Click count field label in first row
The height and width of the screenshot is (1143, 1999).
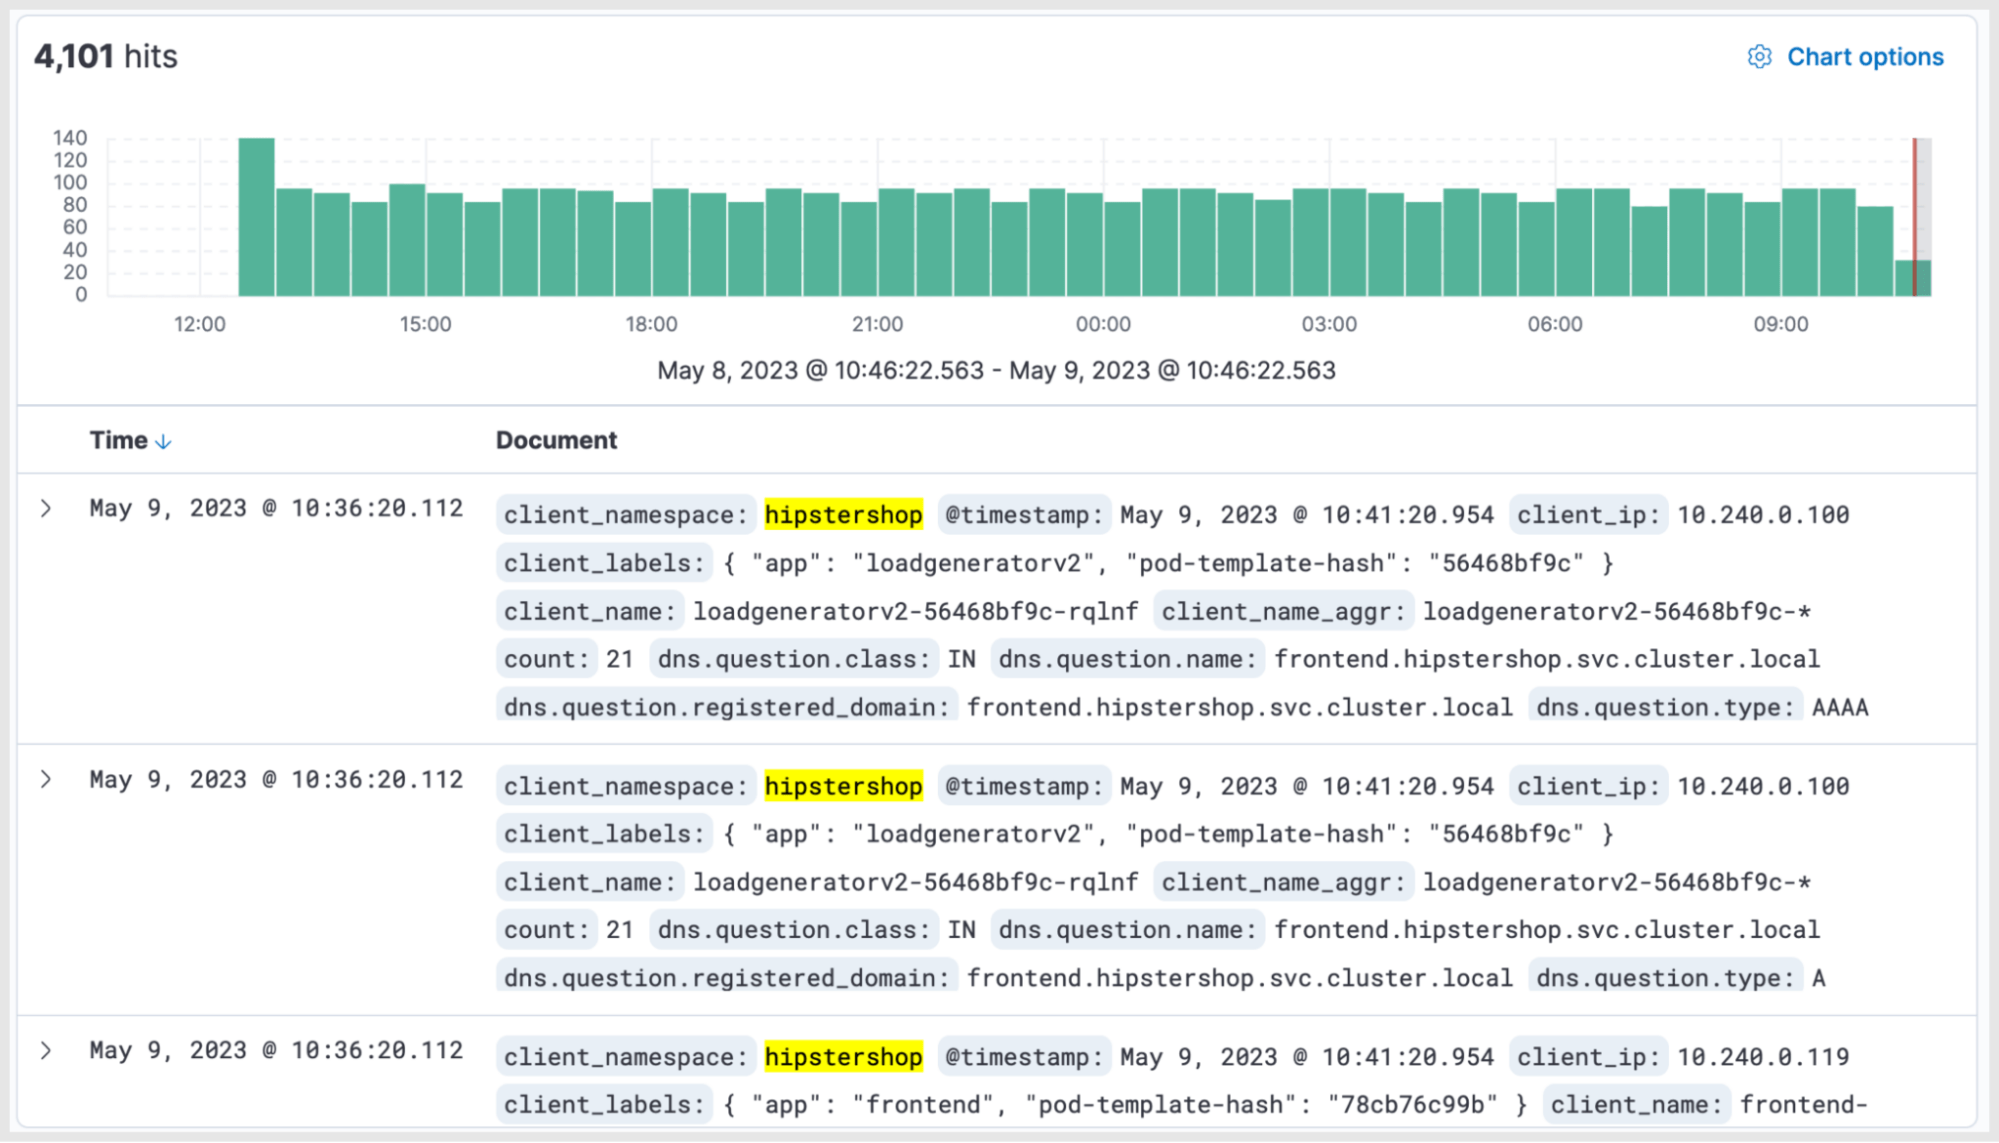coord(546,659)
